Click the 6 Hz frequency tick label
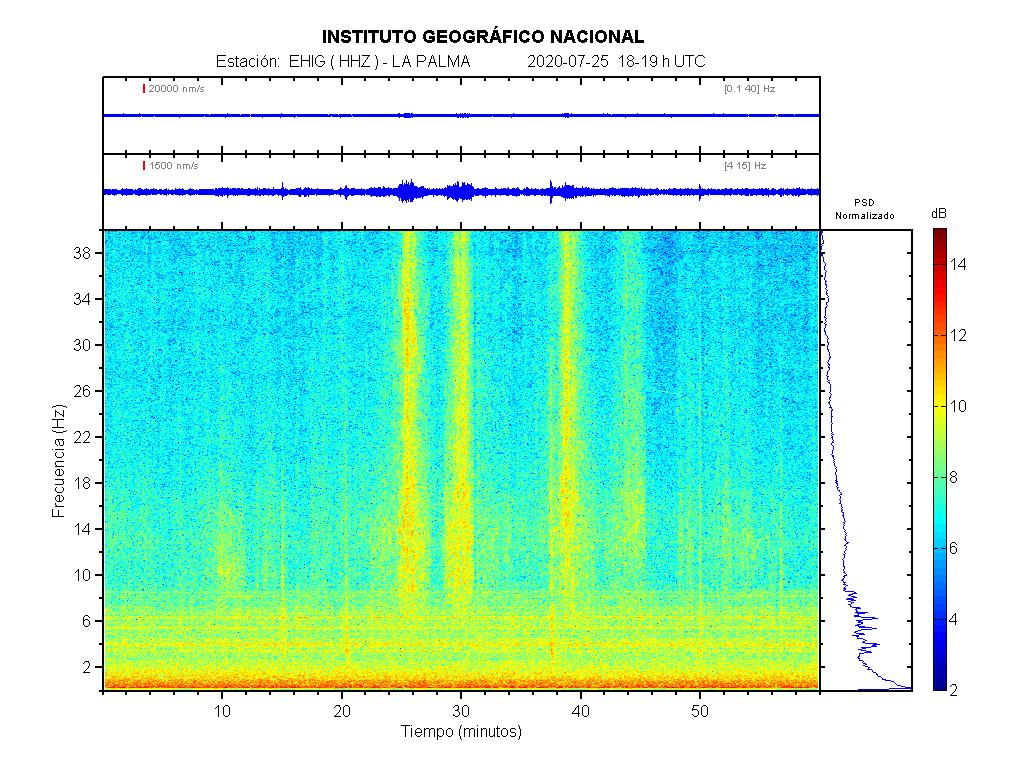This screenshot has height=768, width=1025. click(86, 622)
